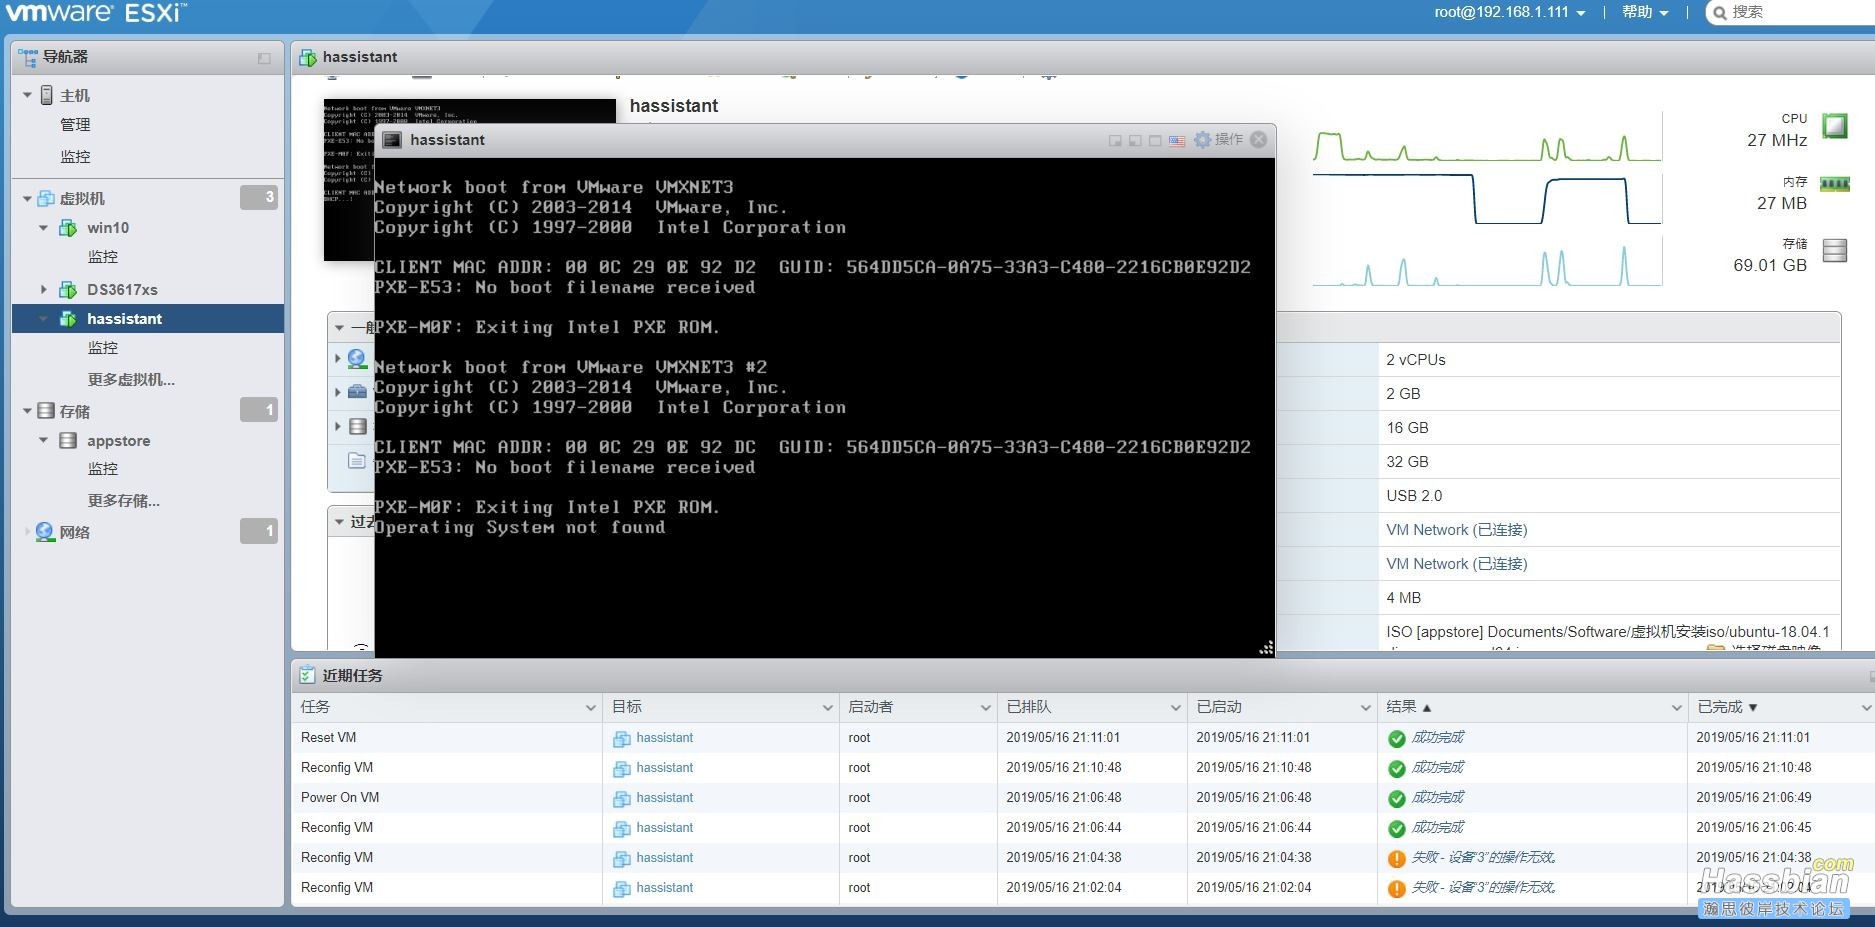Click the 失败 result link on the 21:02:04 task

1483,888
